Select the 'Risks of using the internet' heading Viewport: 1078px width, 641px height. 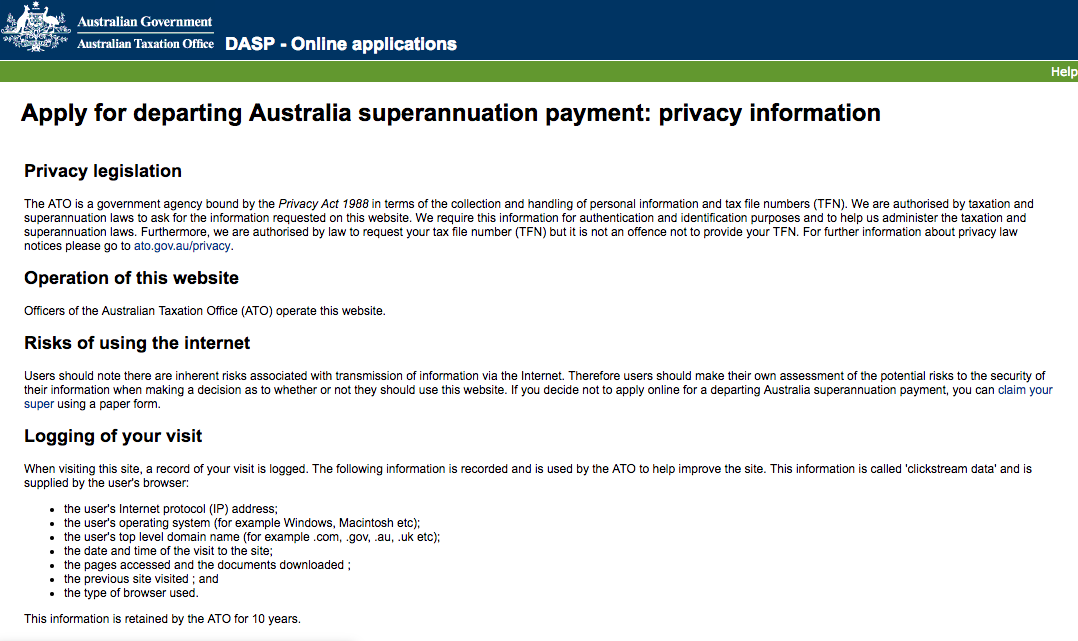click(137, 343)
